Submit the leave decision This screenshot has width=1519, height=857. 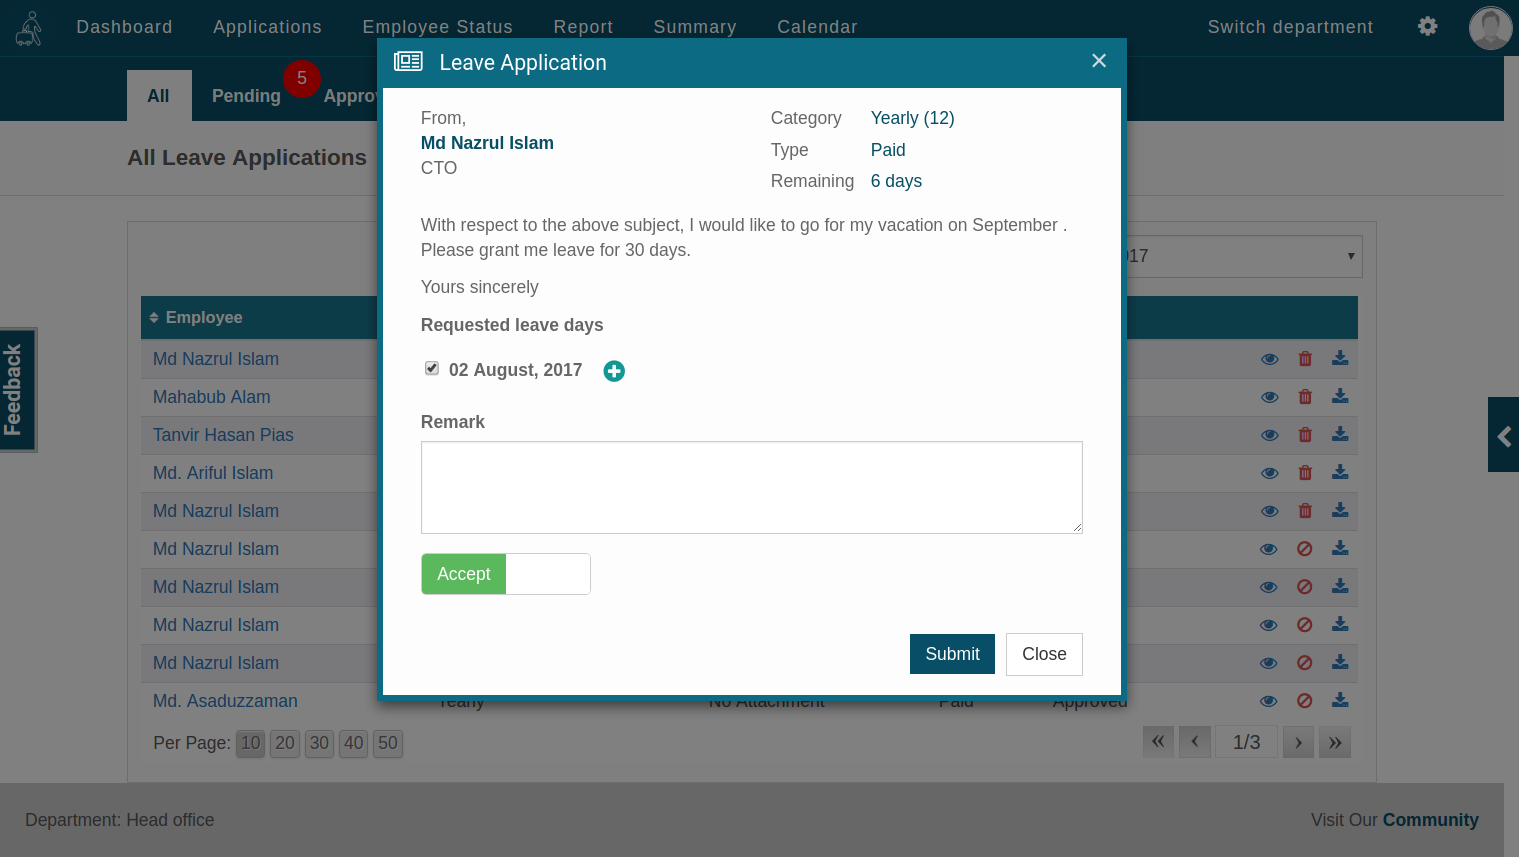(952, 654)
